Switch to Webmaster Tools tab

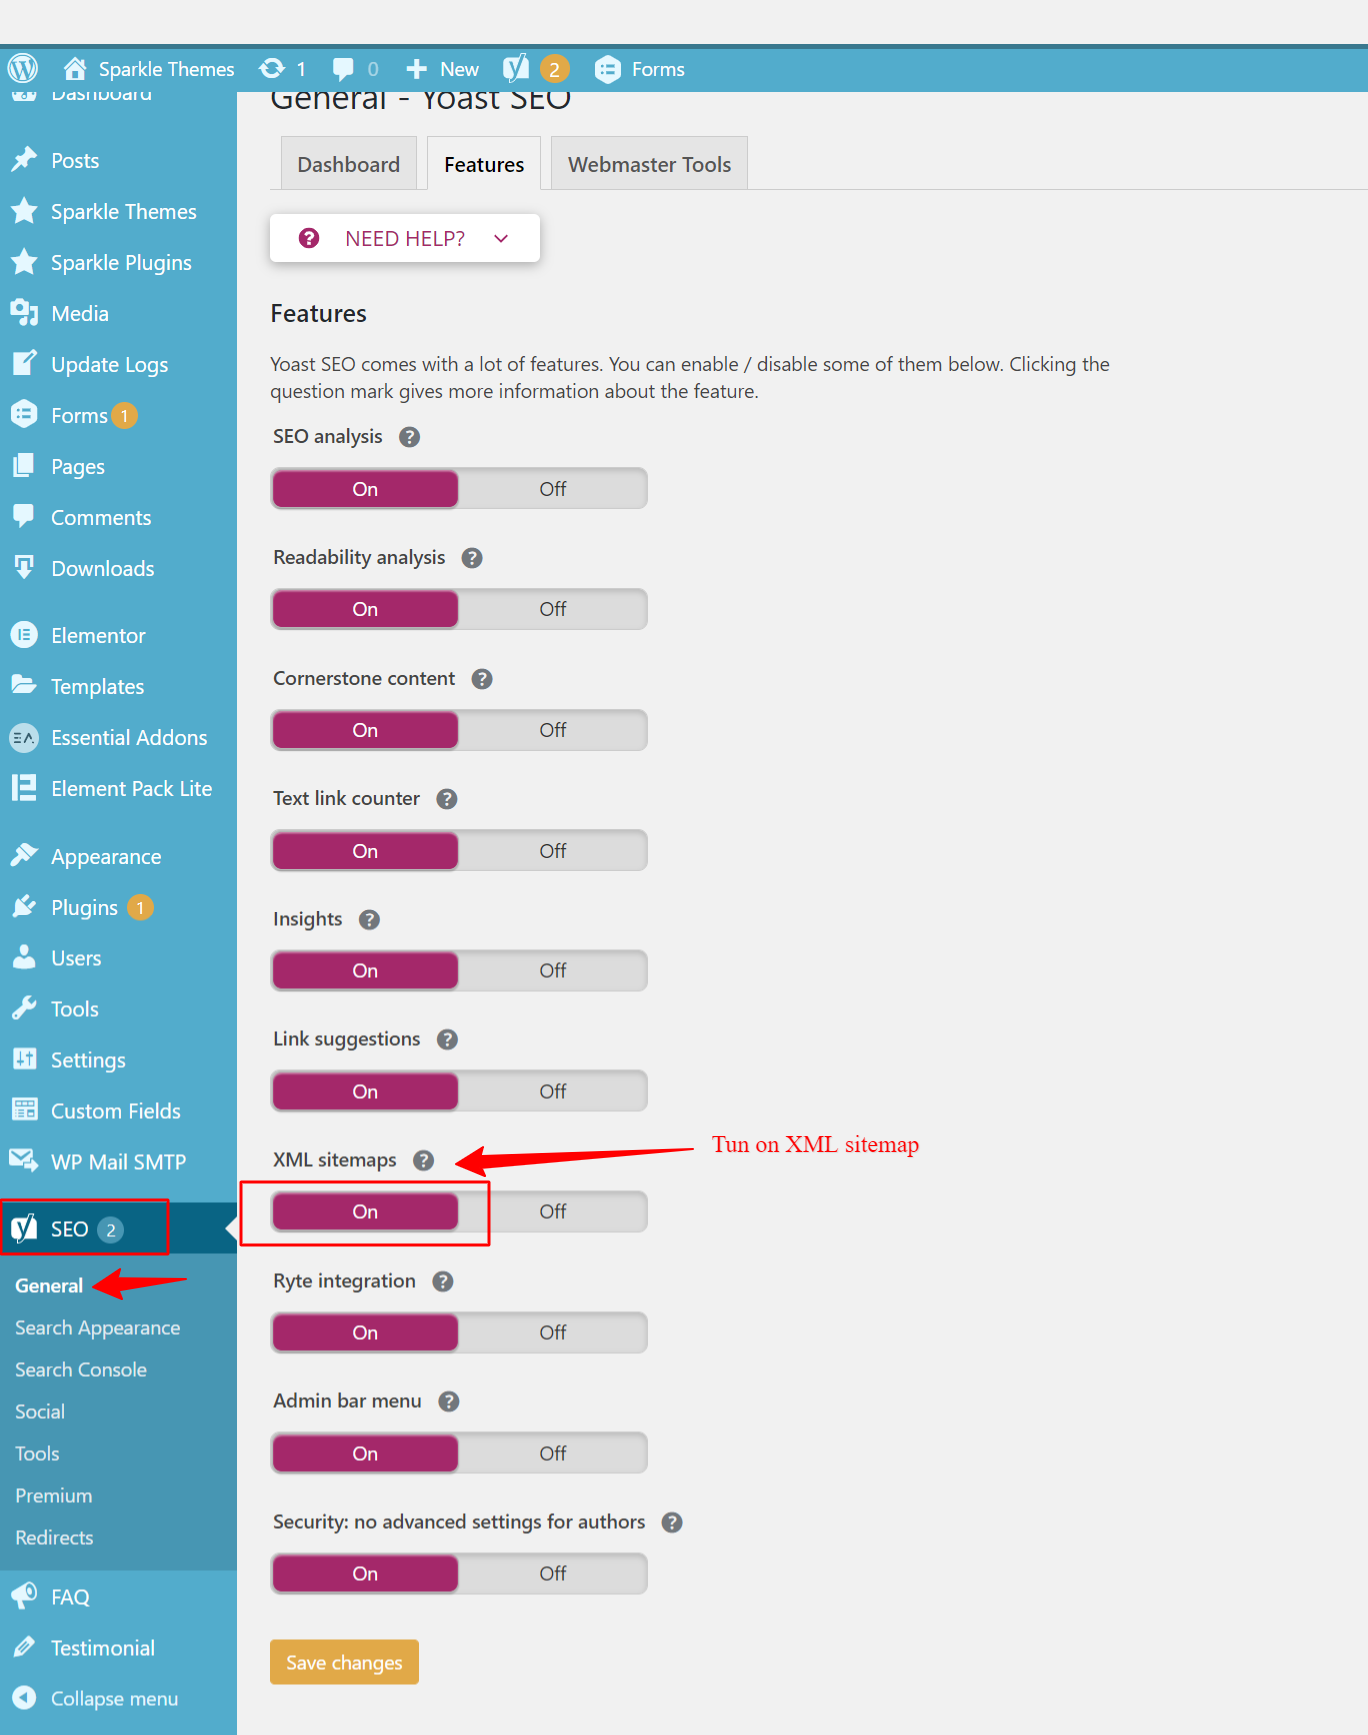(x=649, y=164)
